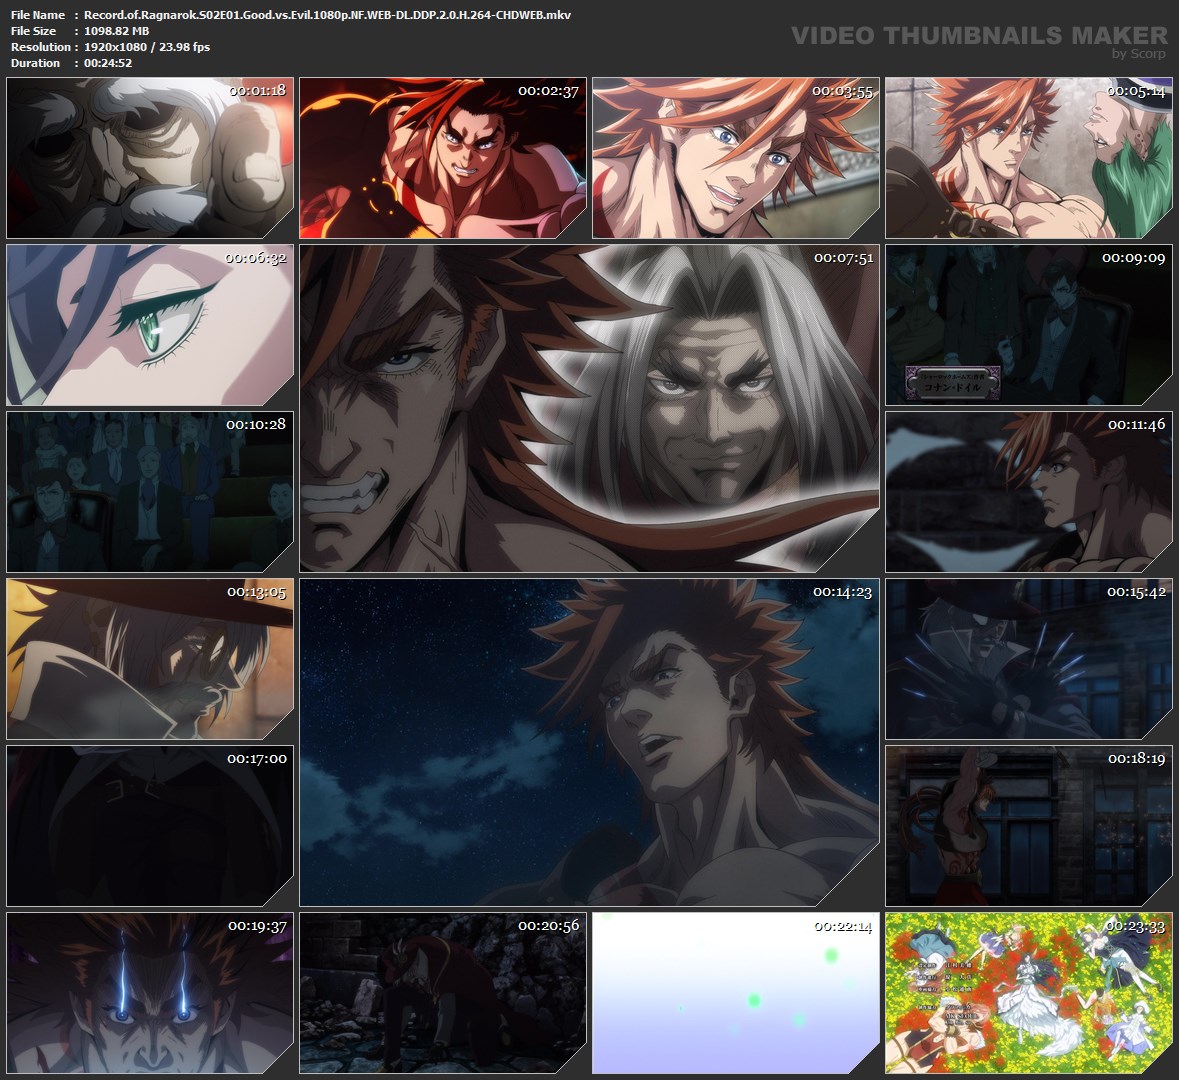Select the hat figure frame at 00:13:05
Viewport: 1179px width, 1080px height.
[150, 659]
